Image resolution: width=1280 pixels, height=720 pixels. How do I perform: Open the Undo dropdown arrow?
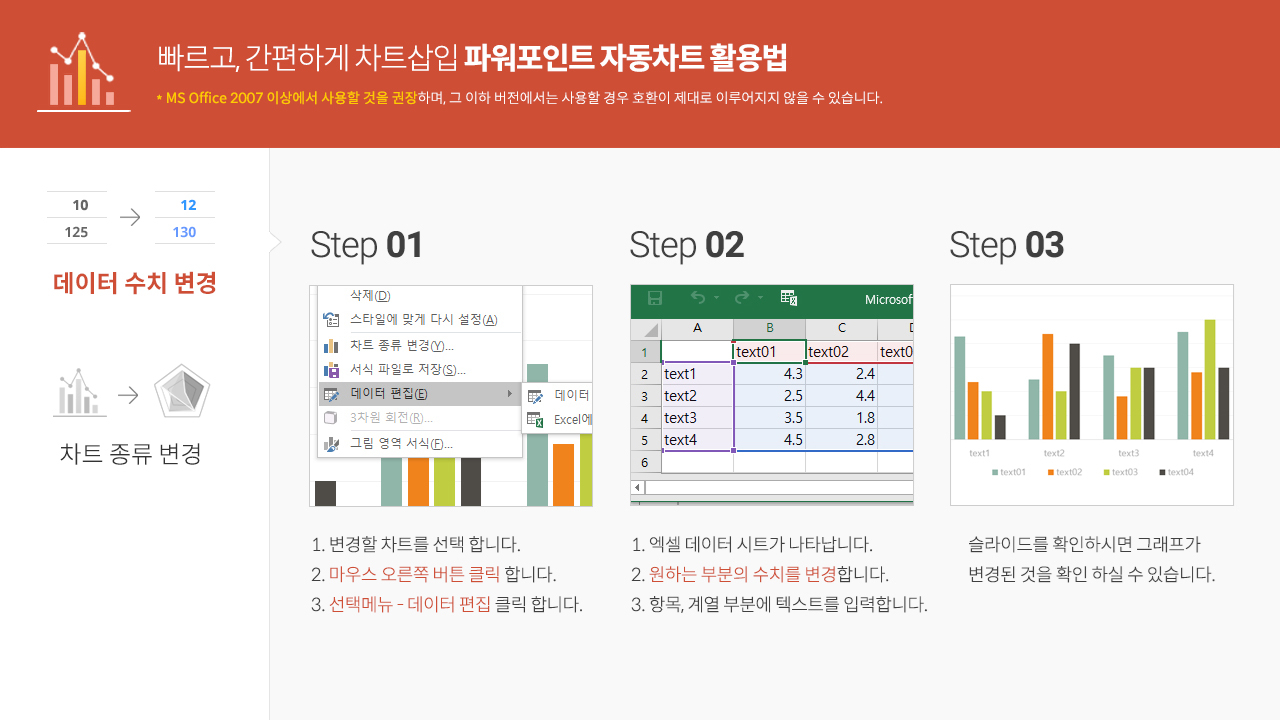click(716, 298)
